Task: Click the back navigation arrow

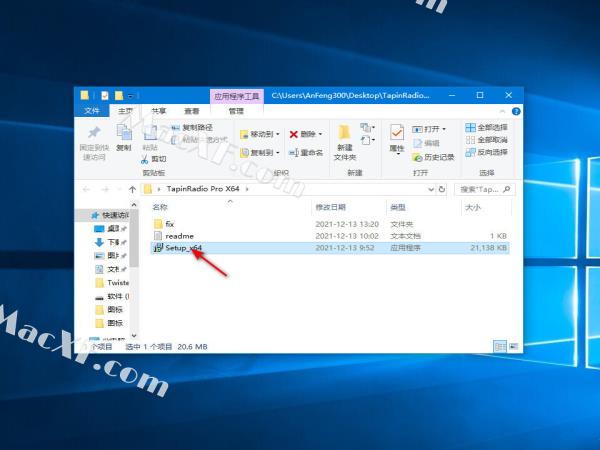Action: coord(86,189)
